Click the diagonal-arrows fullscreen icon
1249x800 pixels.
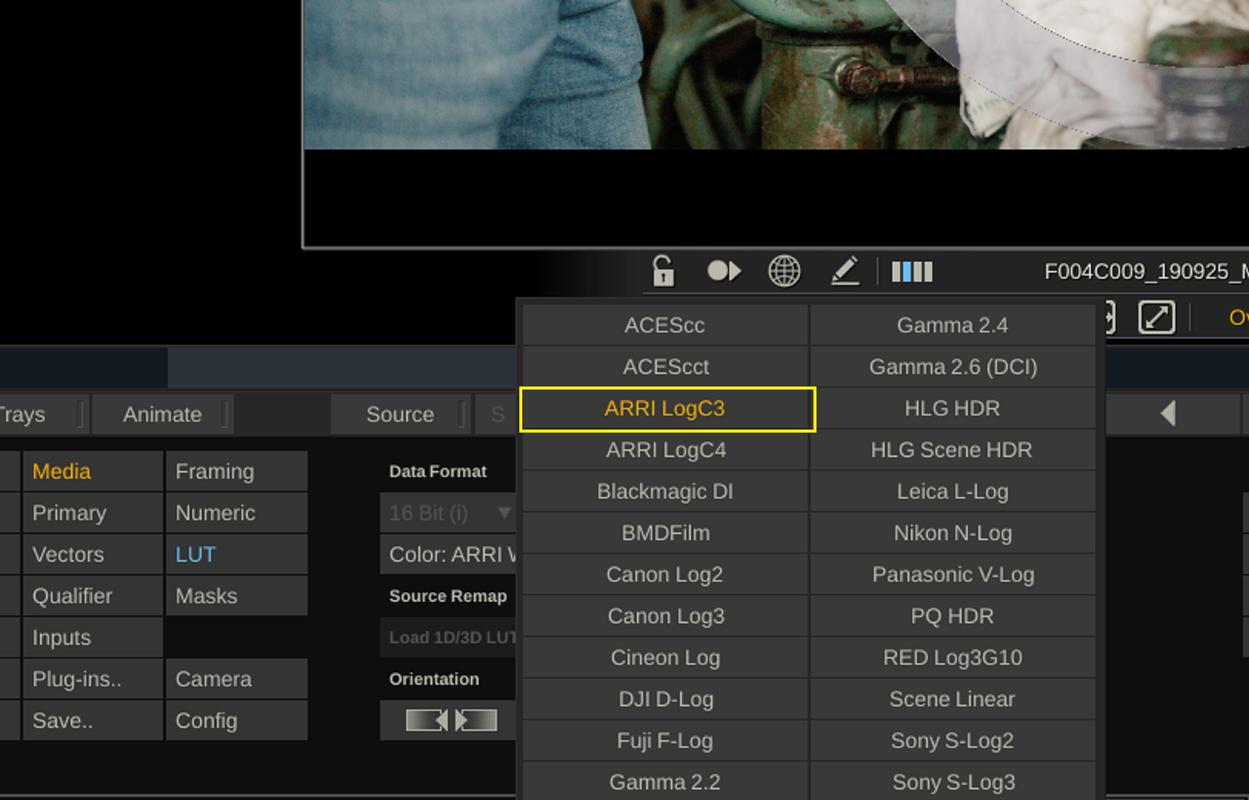(x=1156, y=317)
